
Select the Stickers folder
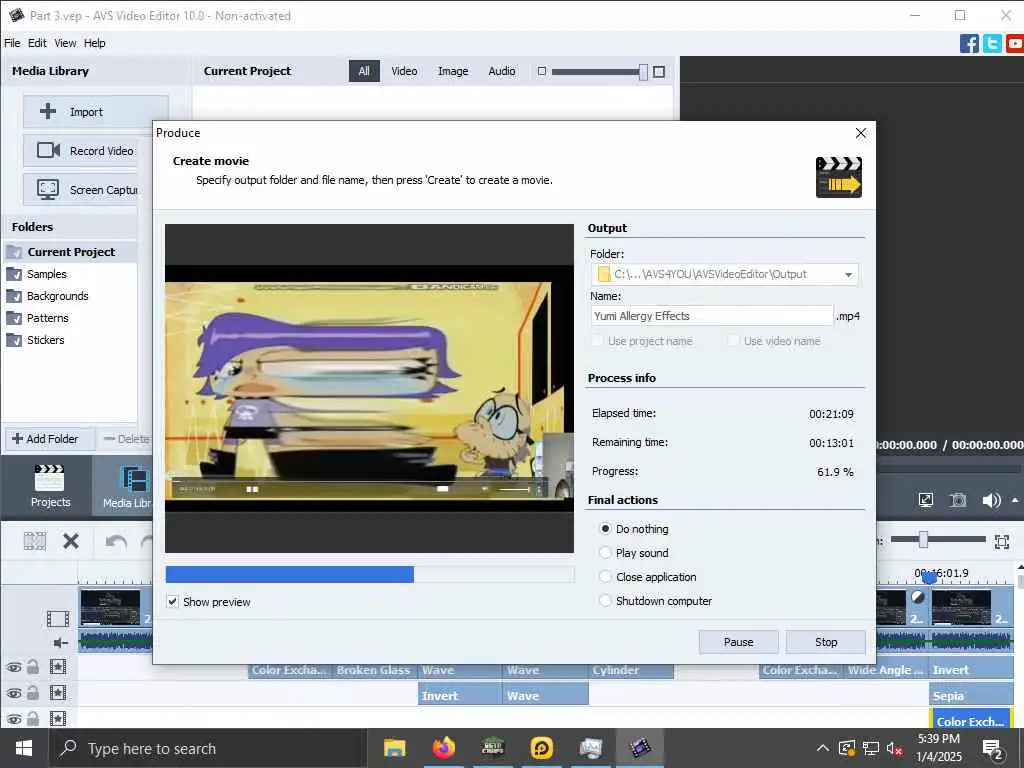click(x=45, y=340)
